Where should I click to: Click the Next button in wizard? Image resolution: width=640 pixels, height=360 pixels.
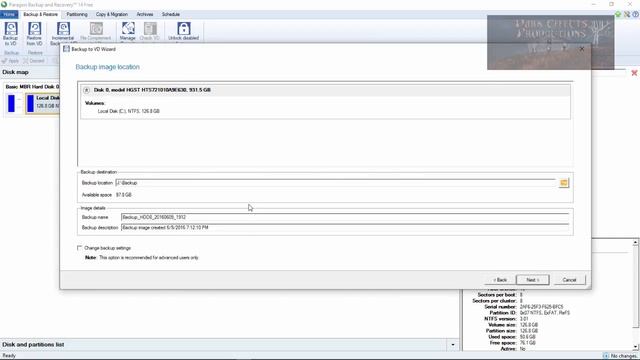(533, 280)
